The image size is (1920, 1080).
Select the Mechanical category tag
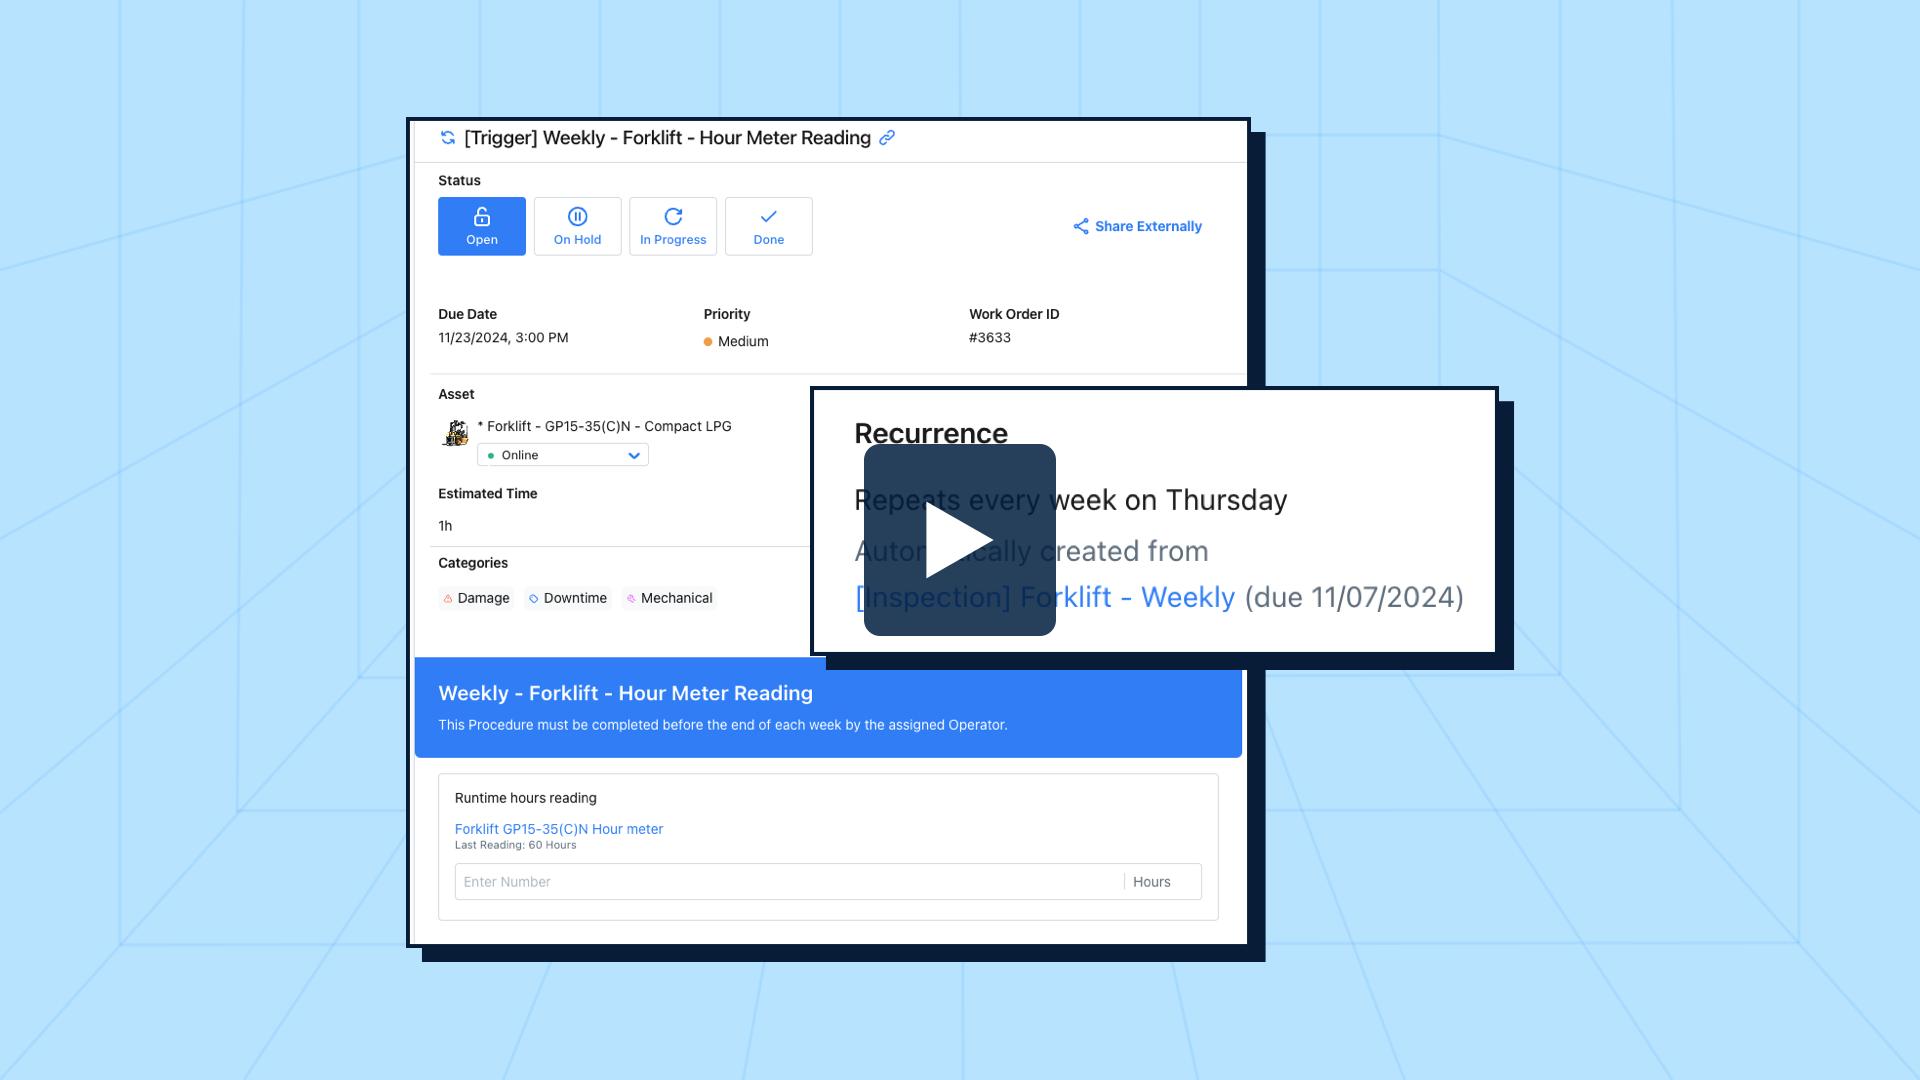point(669,598)
